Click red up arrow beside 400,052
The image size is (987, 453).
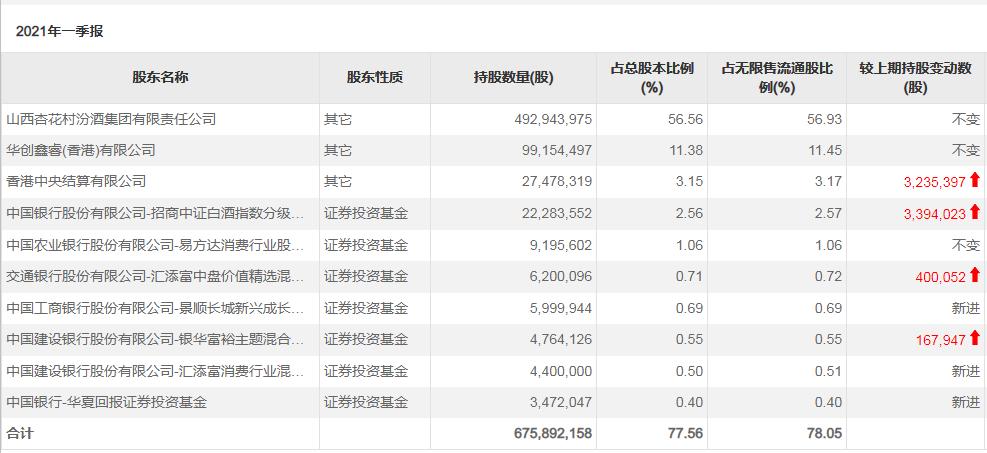(x=975, y=275)
